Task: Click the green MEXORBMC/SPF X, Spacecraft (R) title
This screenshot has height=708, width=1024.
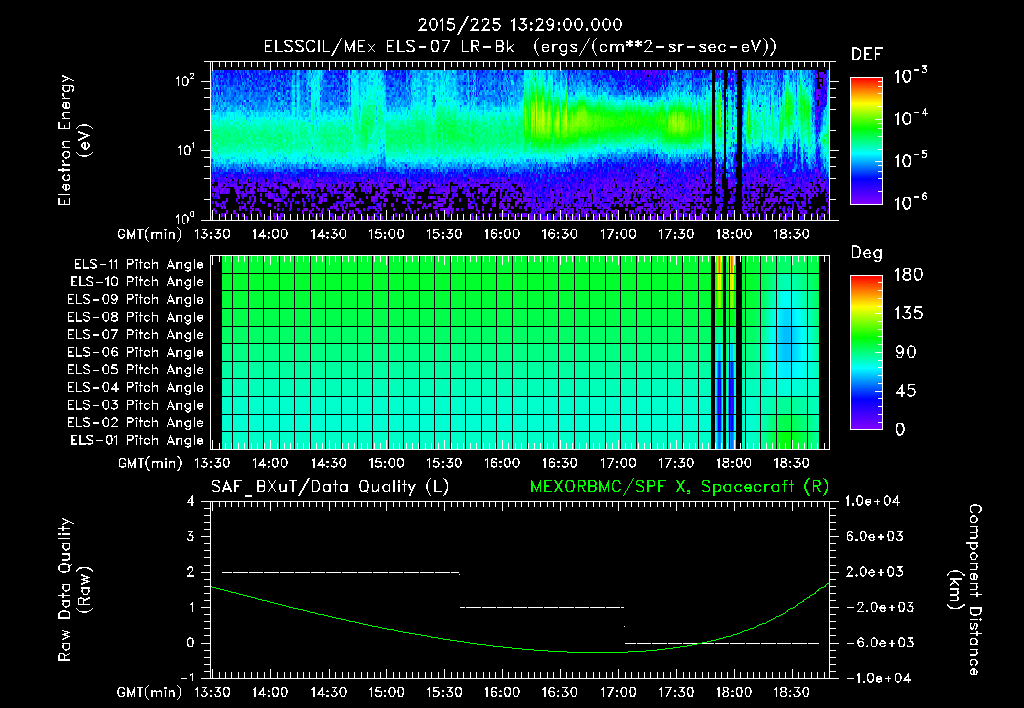Action: (679, 487)
